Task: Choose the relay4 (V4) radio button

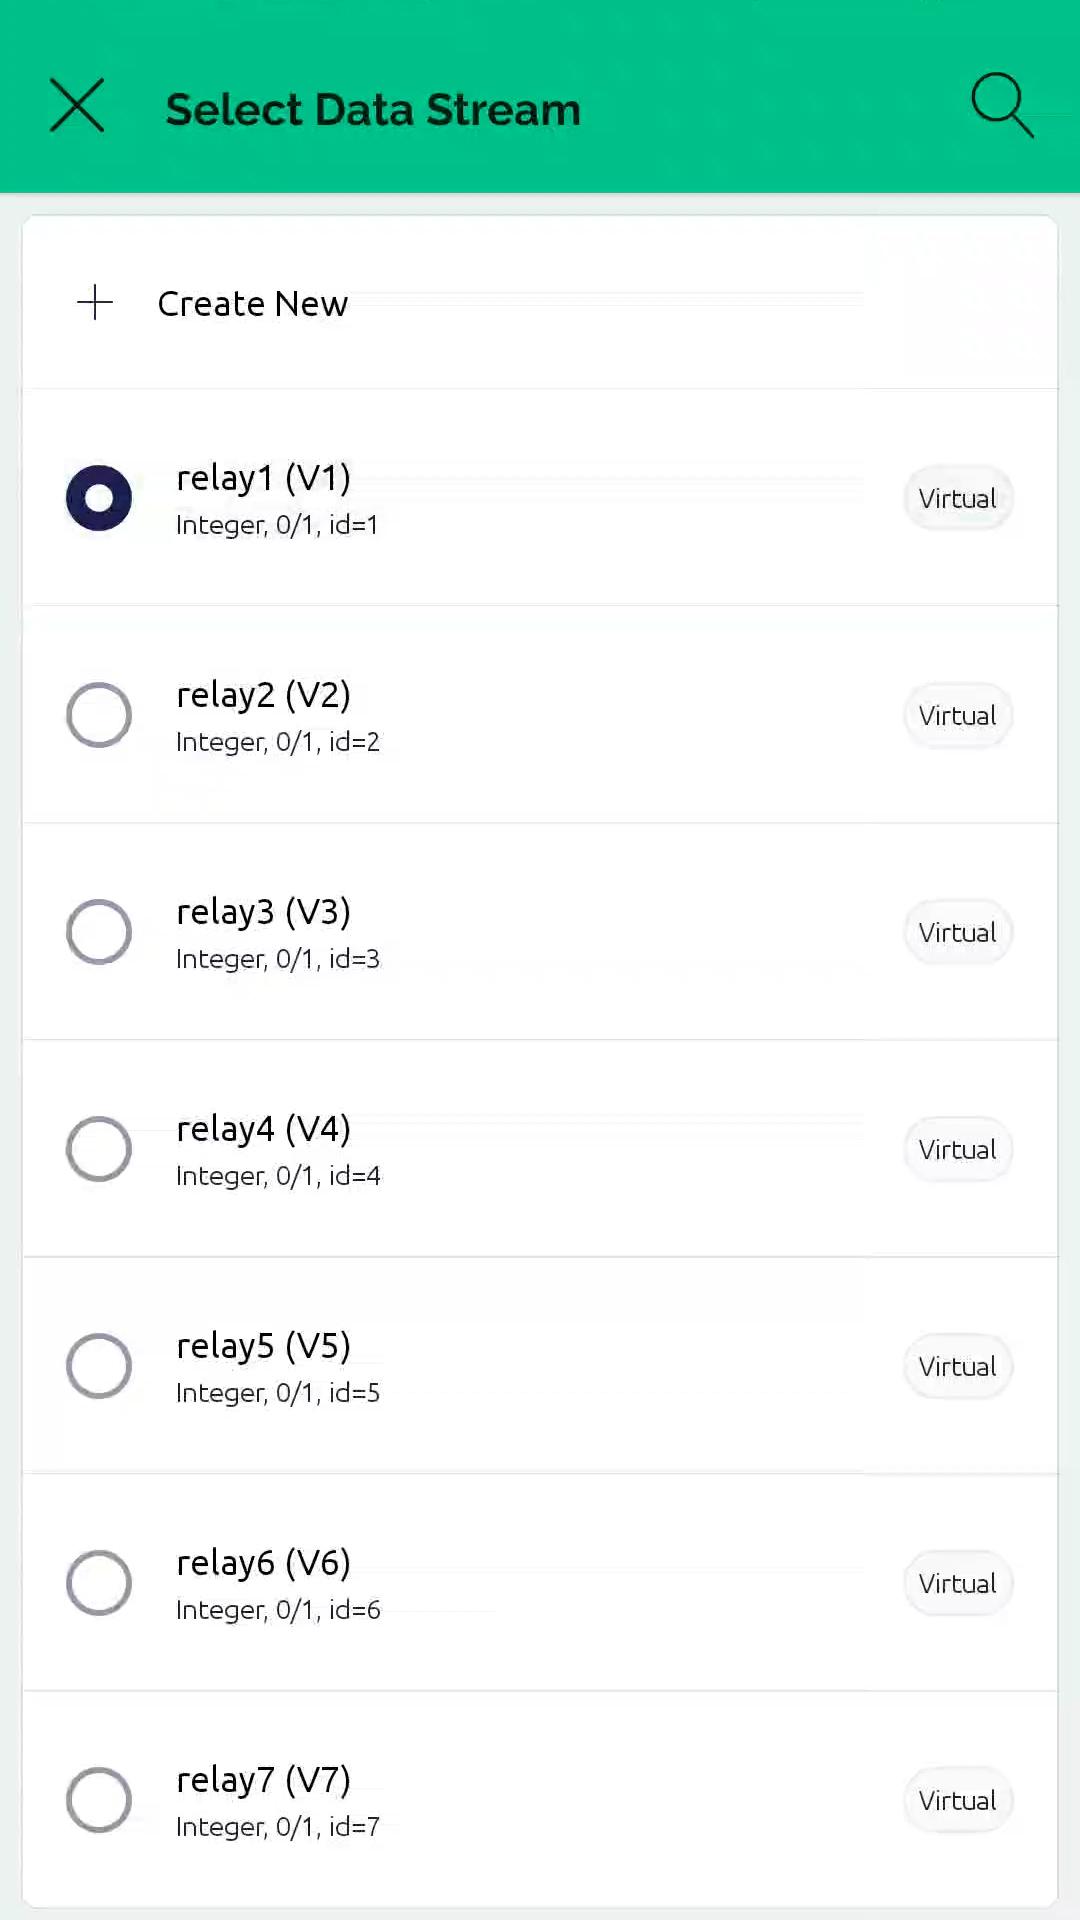Action: coord(99,1149)
